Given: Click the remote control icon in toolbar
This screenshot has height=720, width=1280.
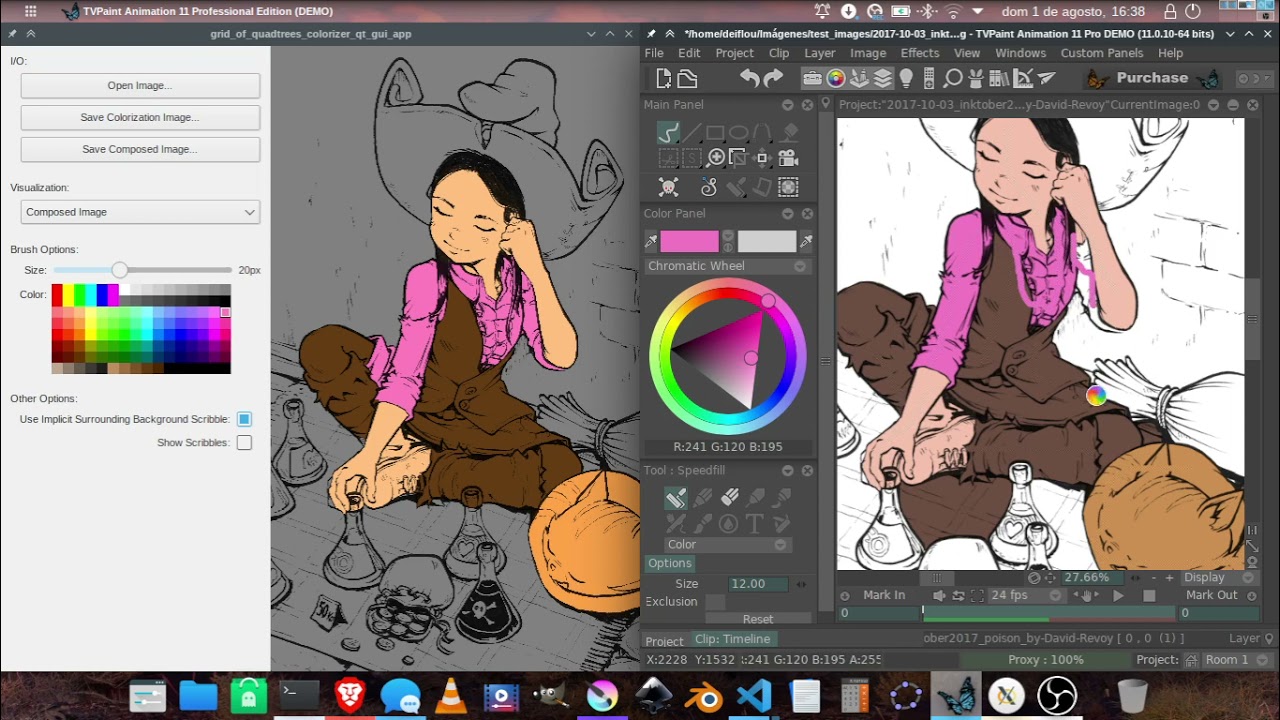Looking at the screenshot, I should tap(930, 78).
